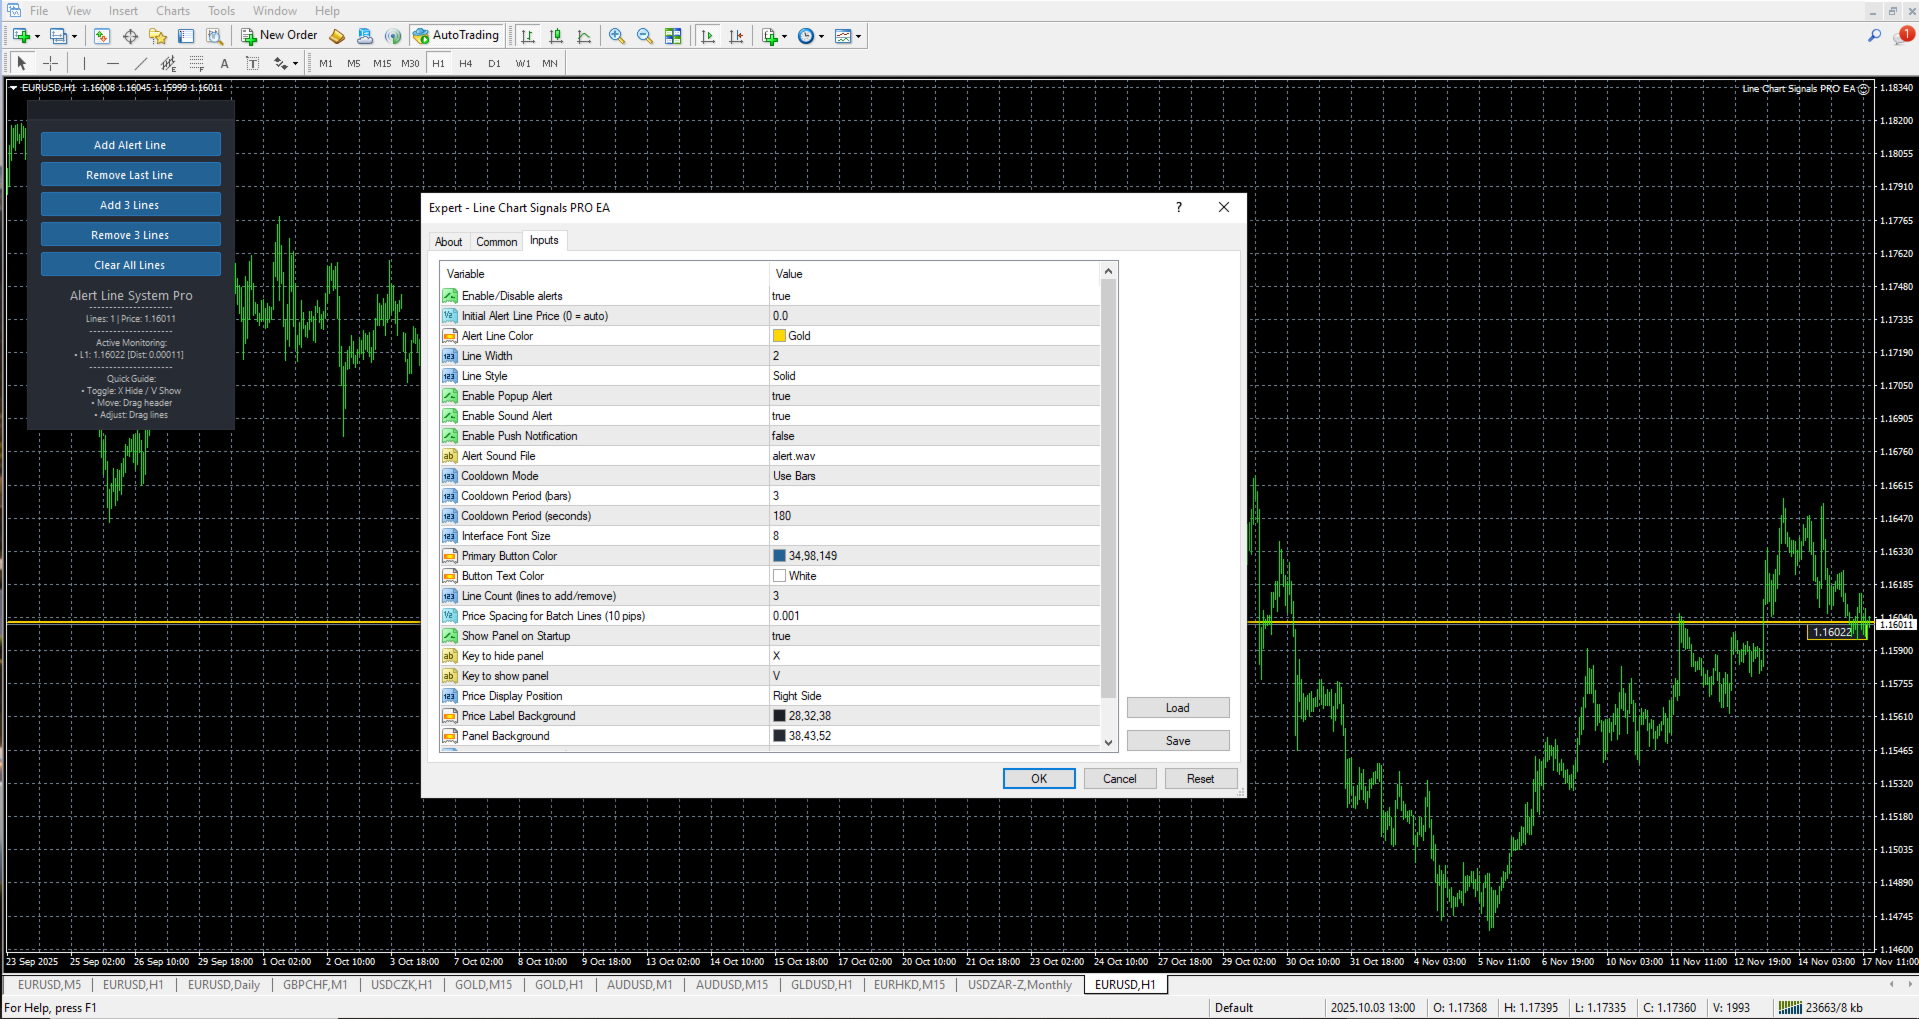Open the Arrows objects dropdown arrow
Image resolution: width=1919 pixels, height=1019 pixels.
[x=295, y=64]
